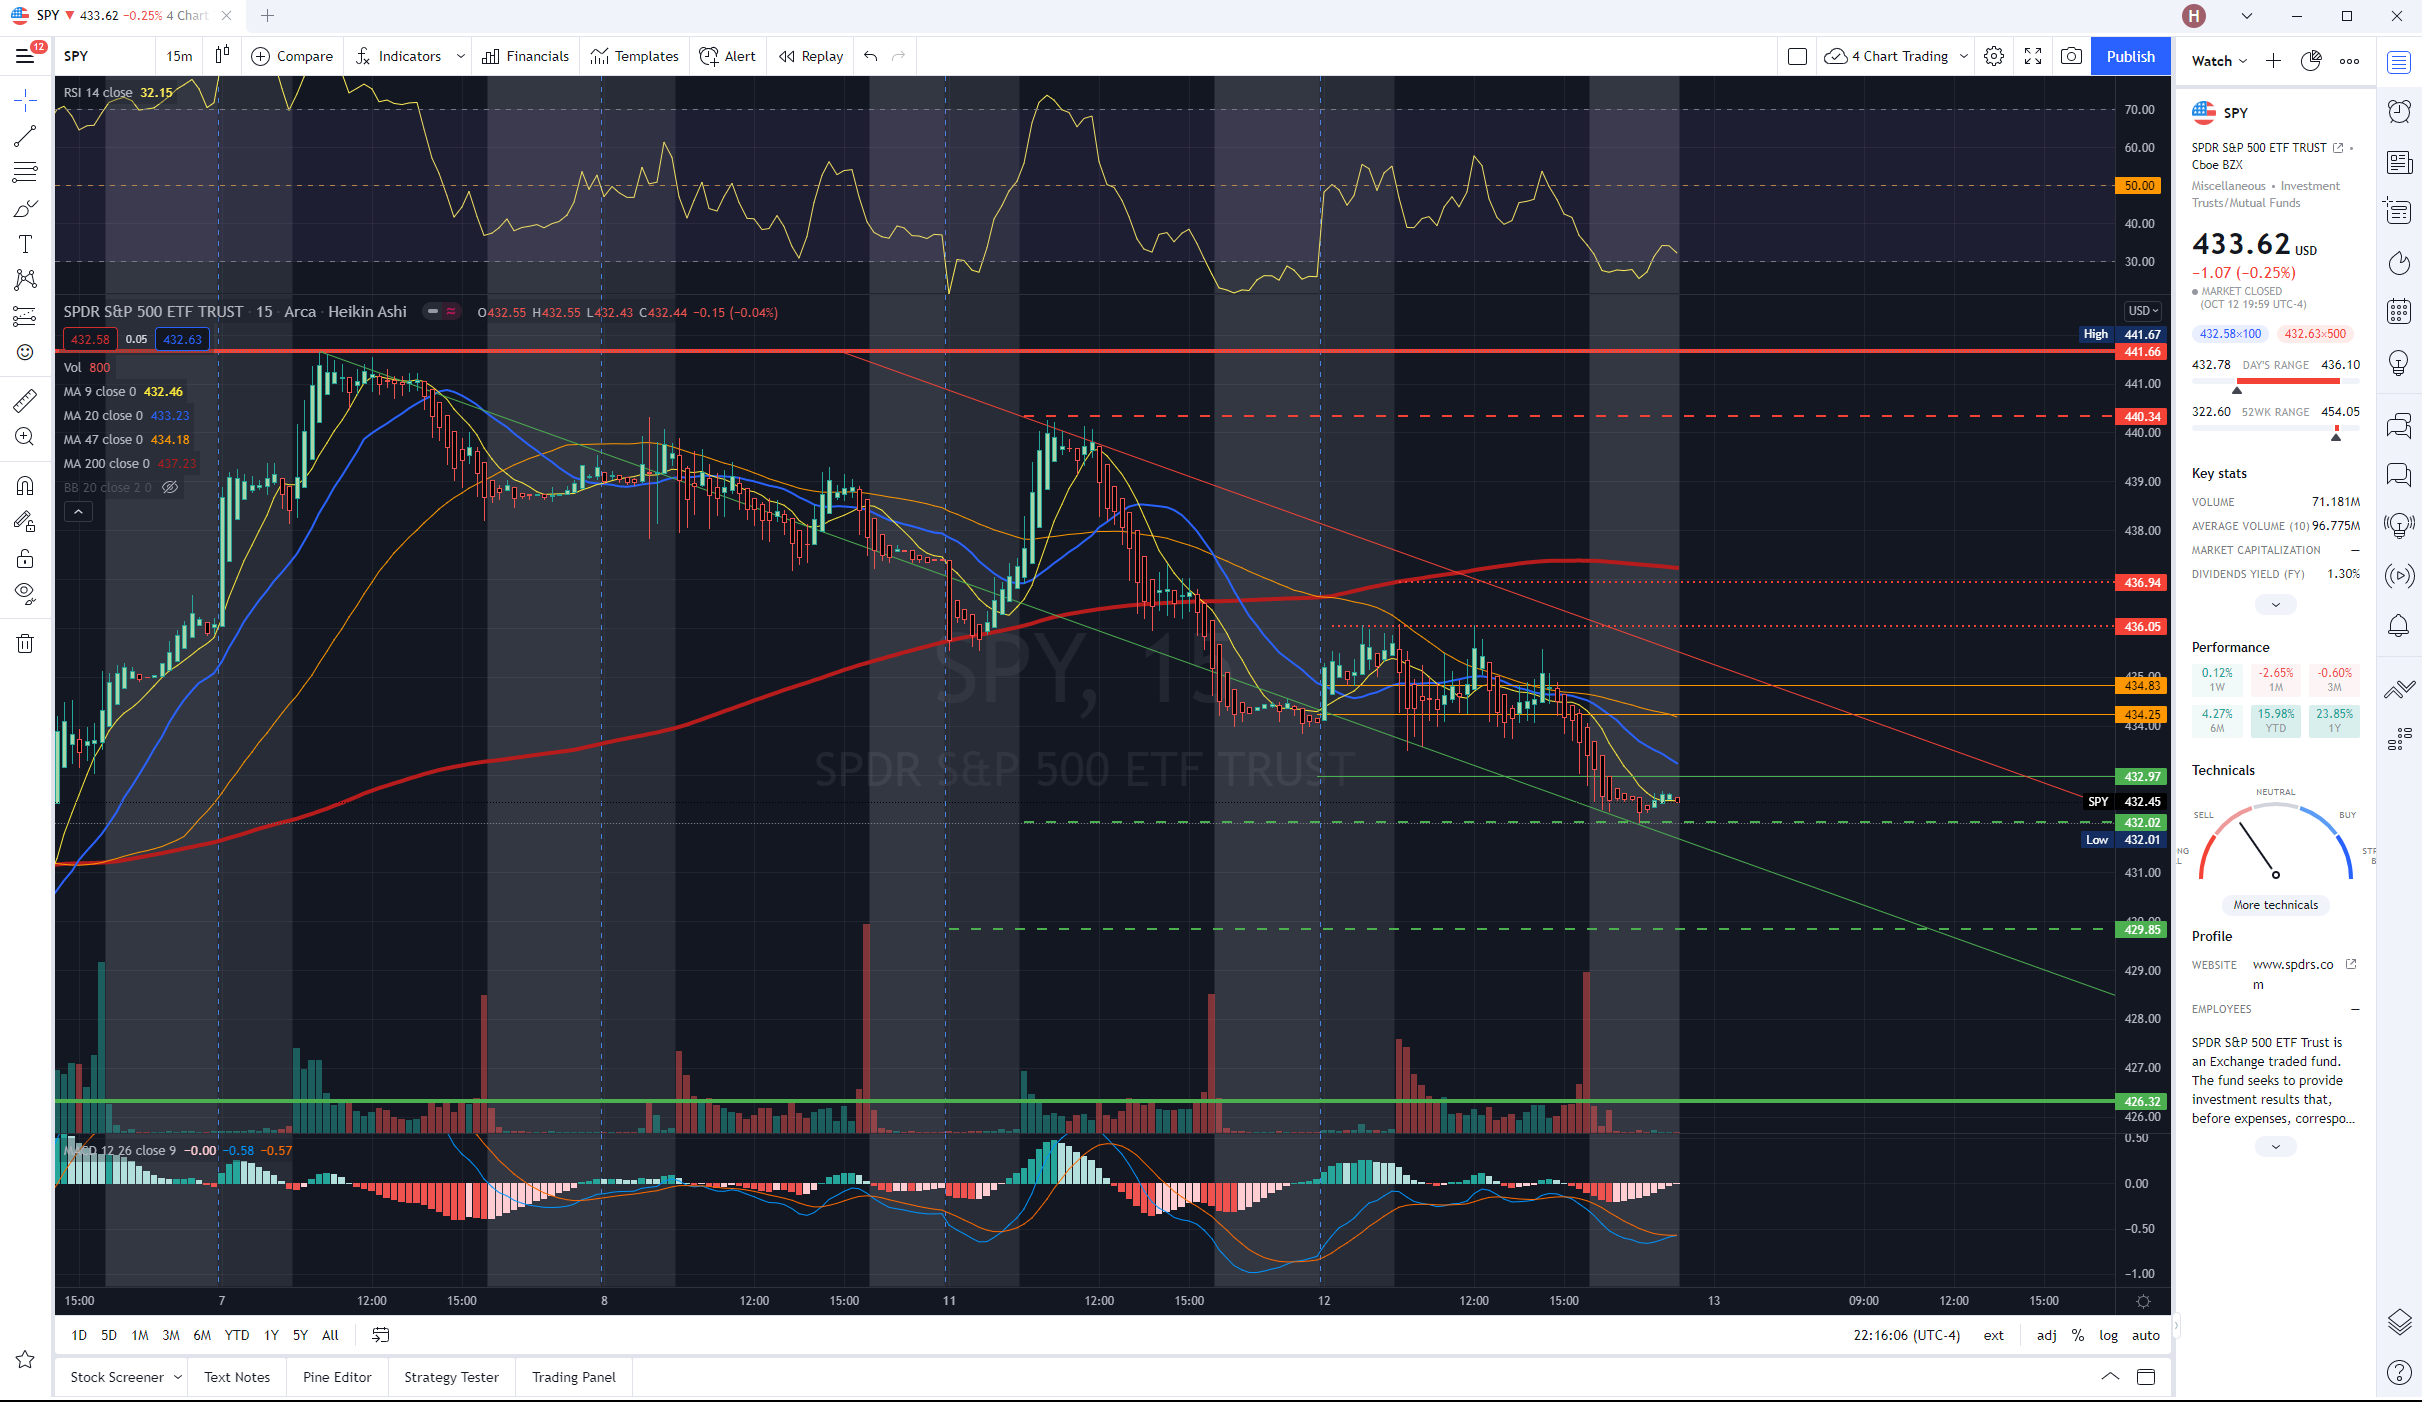Toggle magnet mode for drawings
This screenshot has width=2422, height=1402.
25,486
